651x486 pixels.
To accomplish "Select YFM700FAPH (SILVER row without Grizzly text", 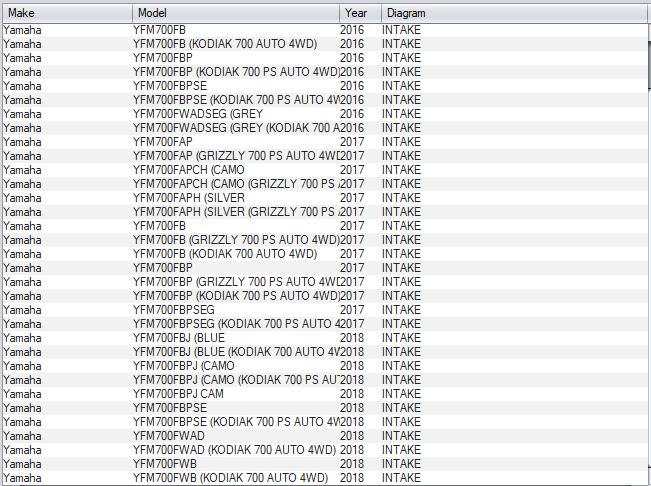I will 325,198.
